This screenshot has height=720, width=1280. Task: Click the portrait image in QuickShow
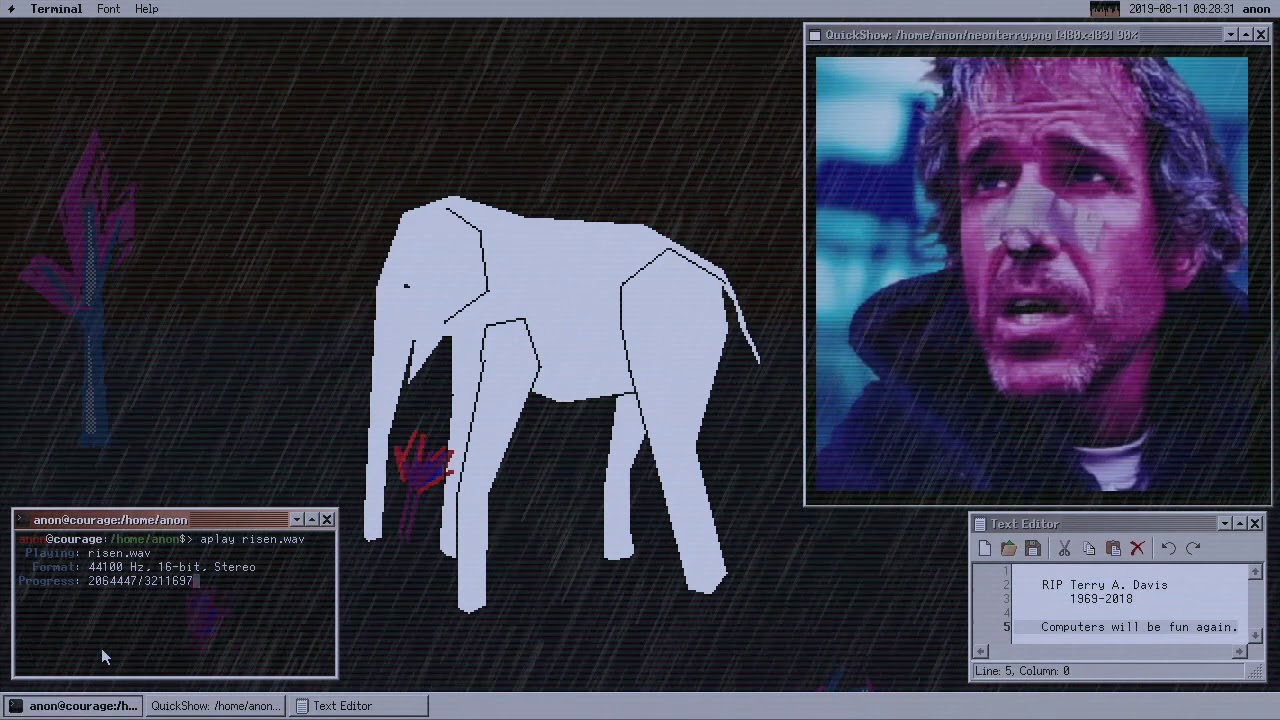(1032, 274)
